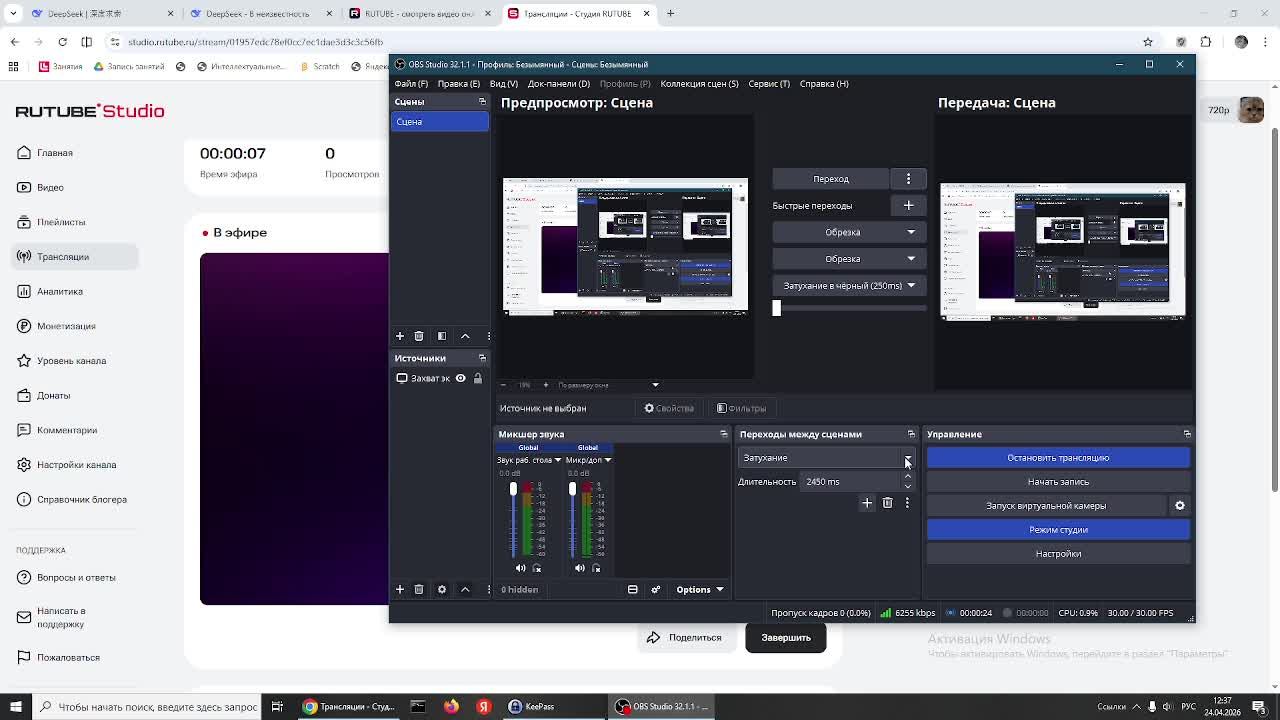Open the Scene Collection menu
Screen dimensions: 1280x720
(699, 84)
